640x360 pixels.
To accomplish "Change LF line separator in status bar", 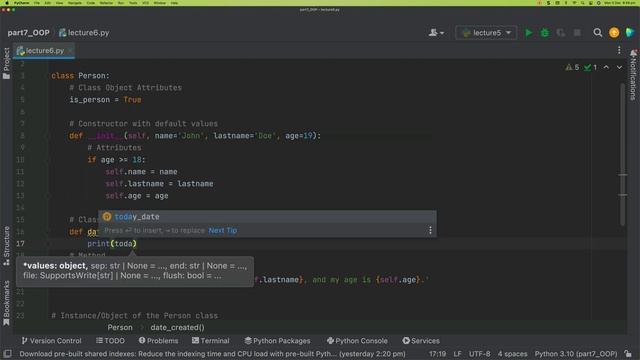I will (x=458, y=354).
